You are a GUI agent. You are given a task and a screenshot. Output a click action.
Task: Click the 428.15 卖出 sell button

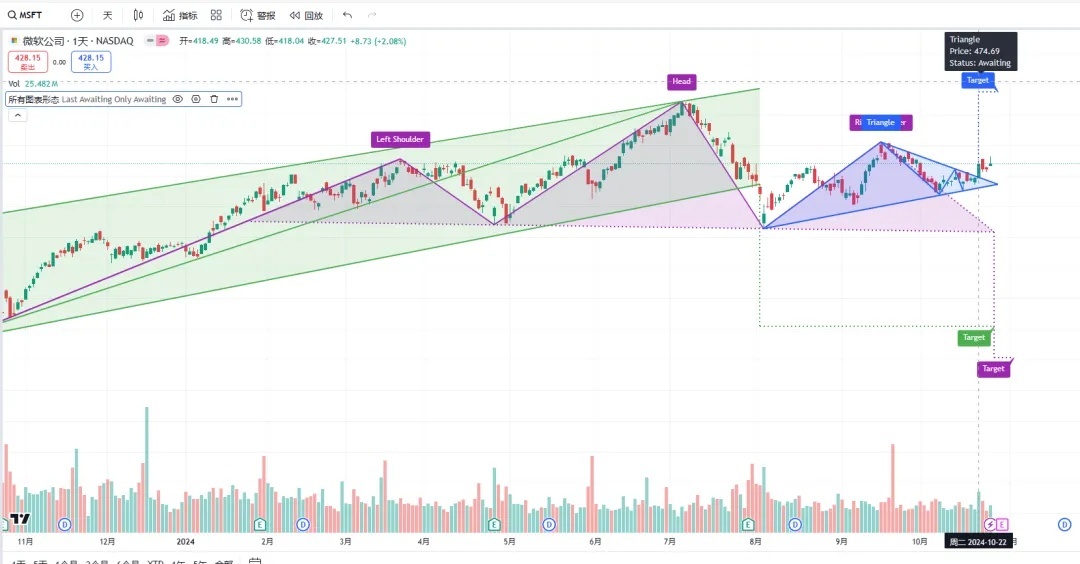click(27, 62)
